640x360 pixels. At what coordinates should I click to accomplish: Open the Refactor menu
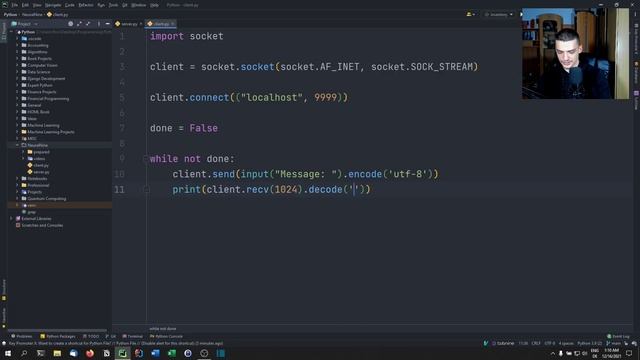[x=86, y=5]
